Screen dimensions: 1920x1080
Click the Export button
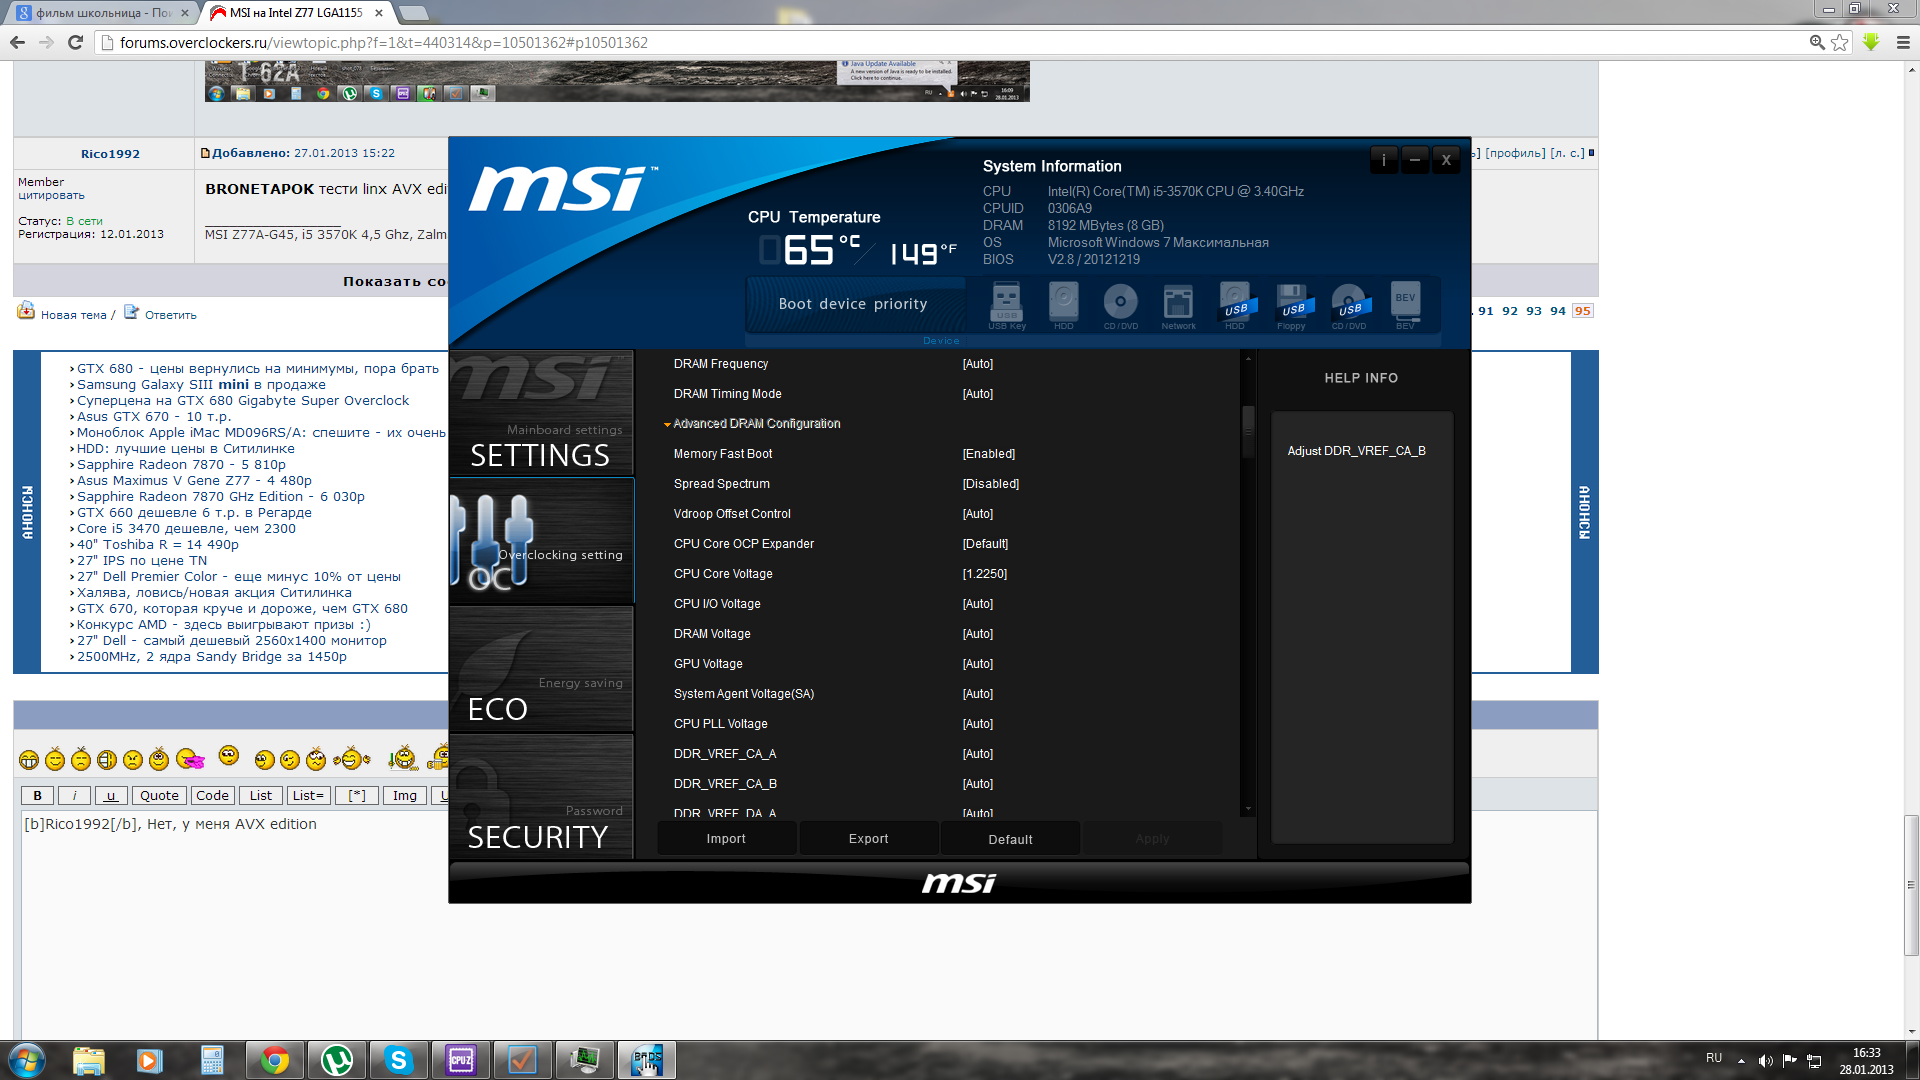point(868,839)
